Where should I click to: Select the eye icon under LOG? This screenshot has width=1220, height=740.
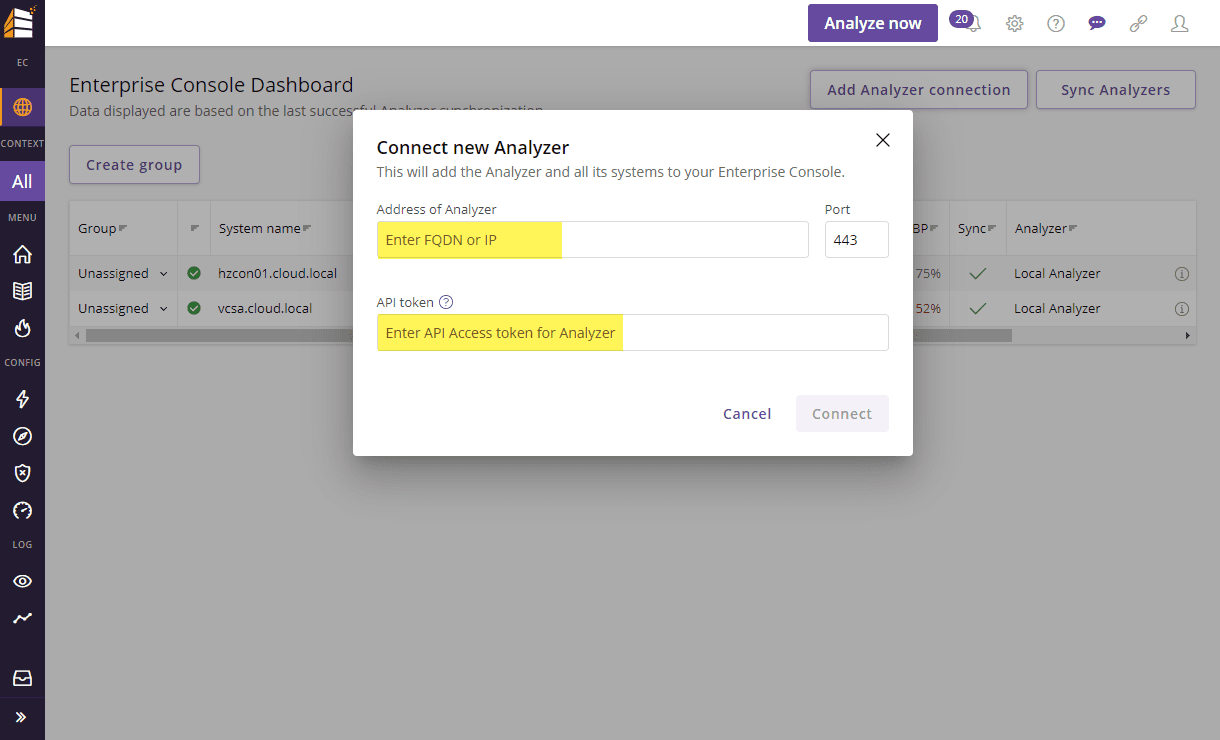coord(22,580)
